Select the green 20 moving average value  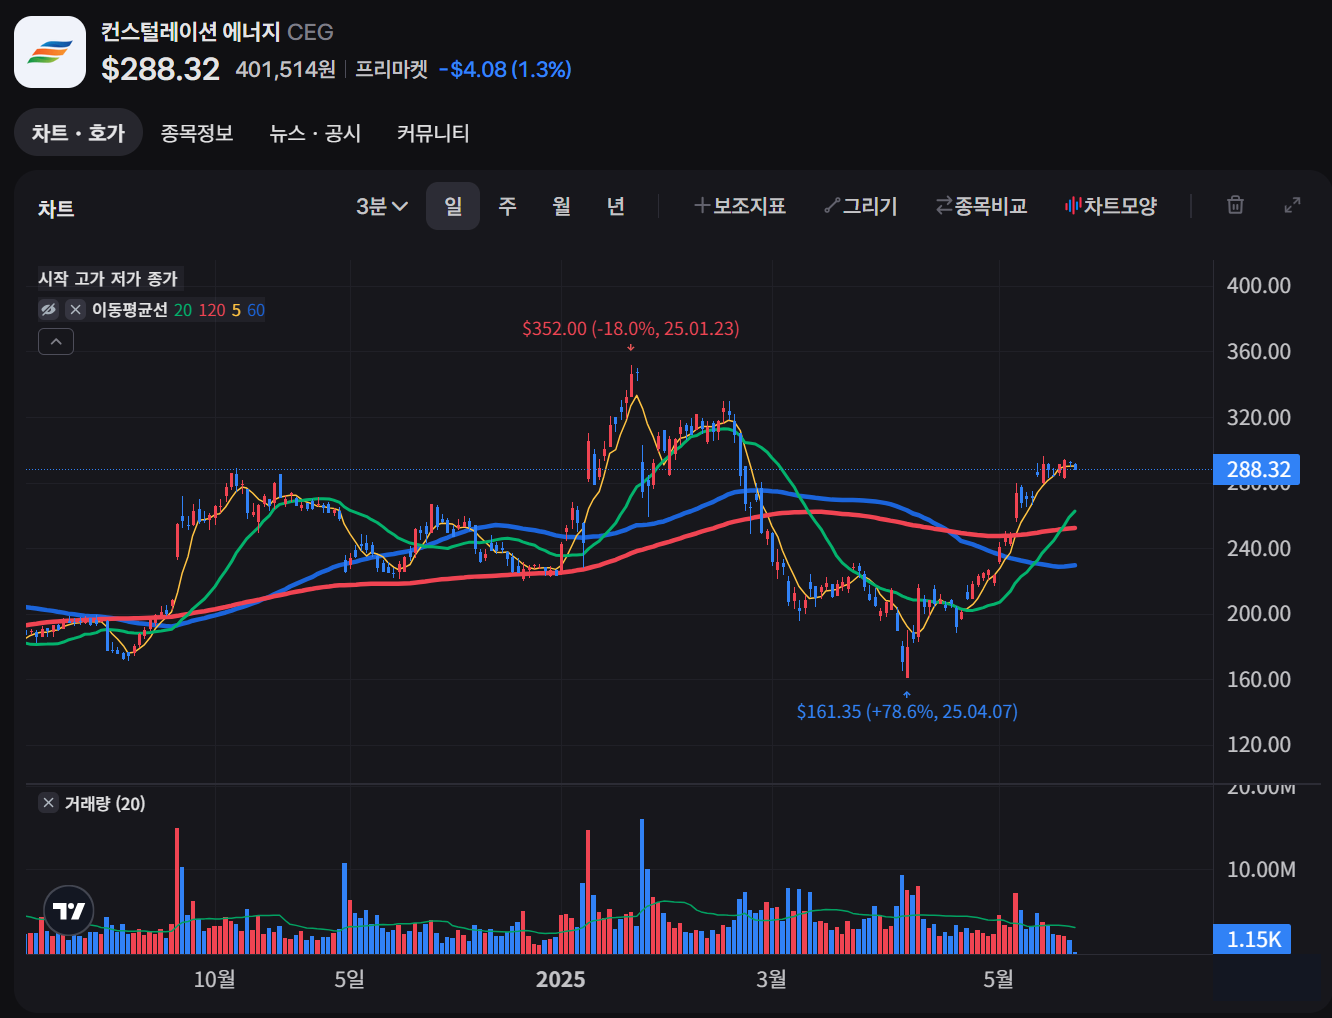[x=183, y=310]
